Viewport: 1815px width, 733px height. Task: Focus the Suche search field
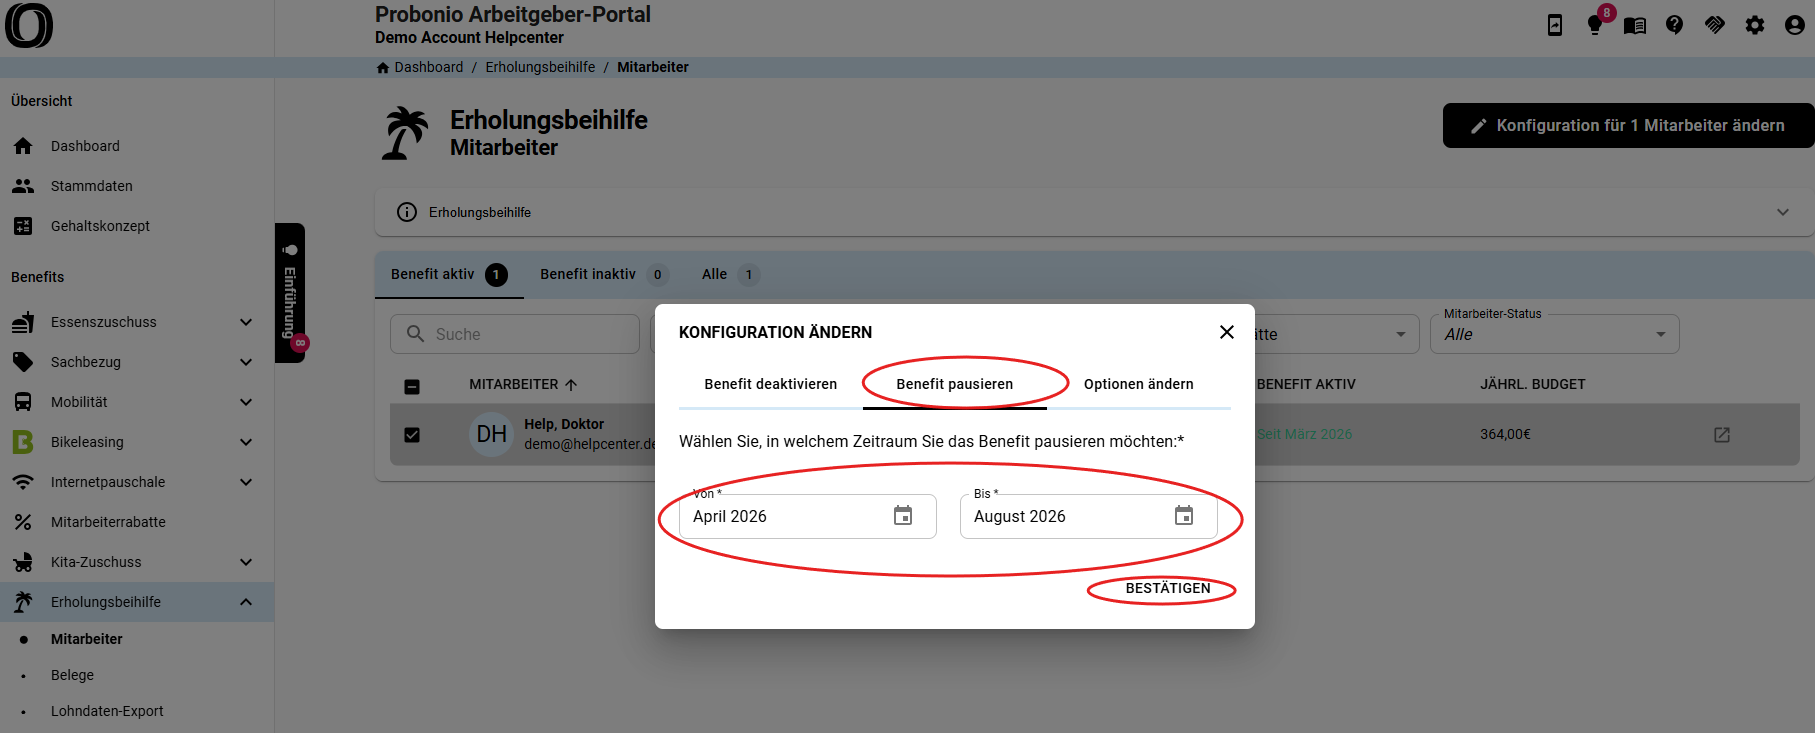tap(515, 334)
